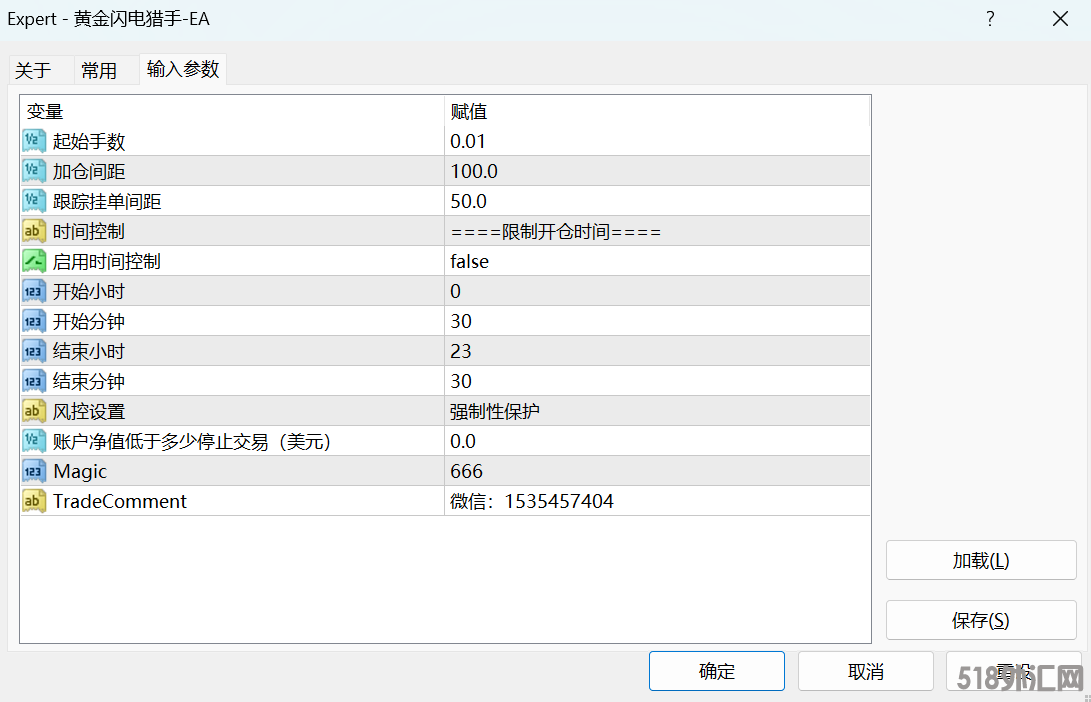
Task: Click the ab icon next to TradeComment
Action: click(x=33, y=501)
